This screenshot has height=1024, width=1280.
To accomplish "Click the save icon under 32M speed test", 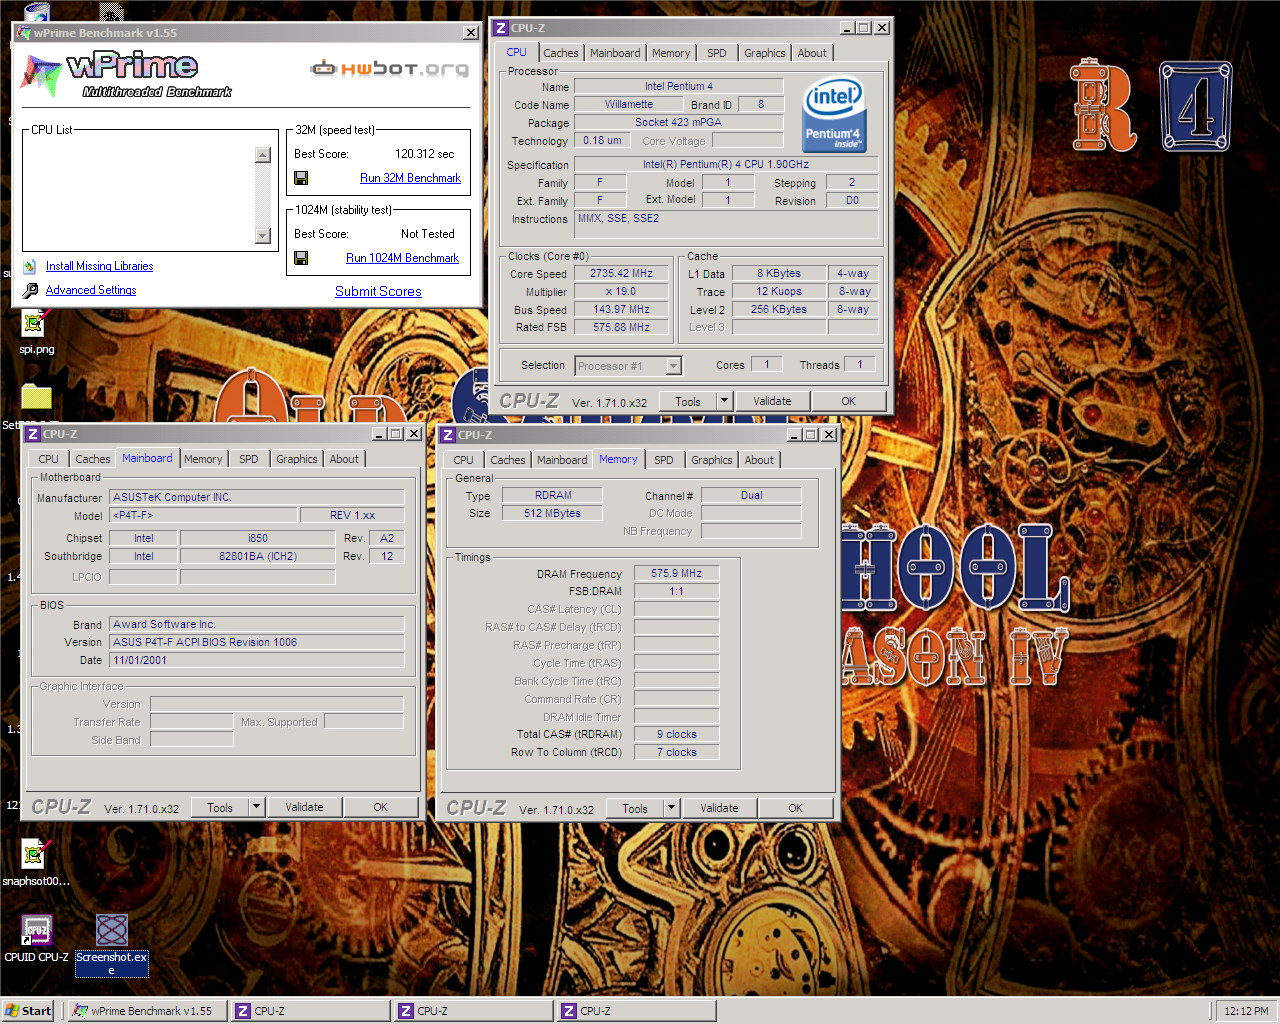I will [301, 178].
